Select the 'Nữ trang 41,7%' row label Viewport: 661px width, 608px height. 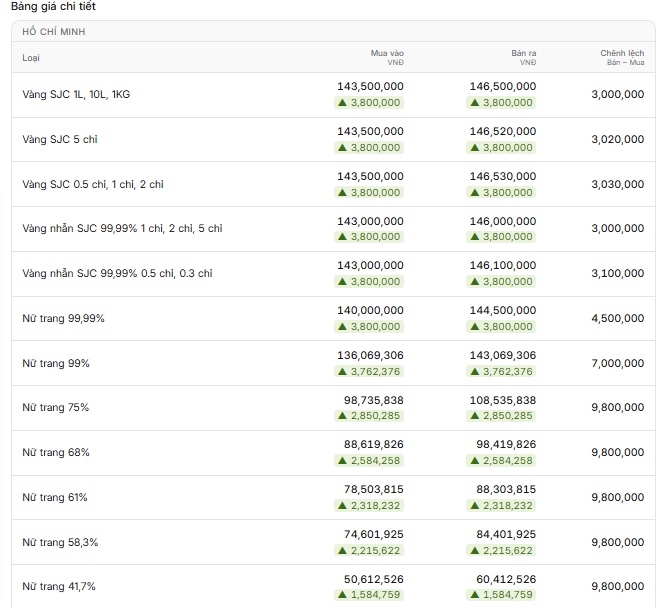(59, 586)
